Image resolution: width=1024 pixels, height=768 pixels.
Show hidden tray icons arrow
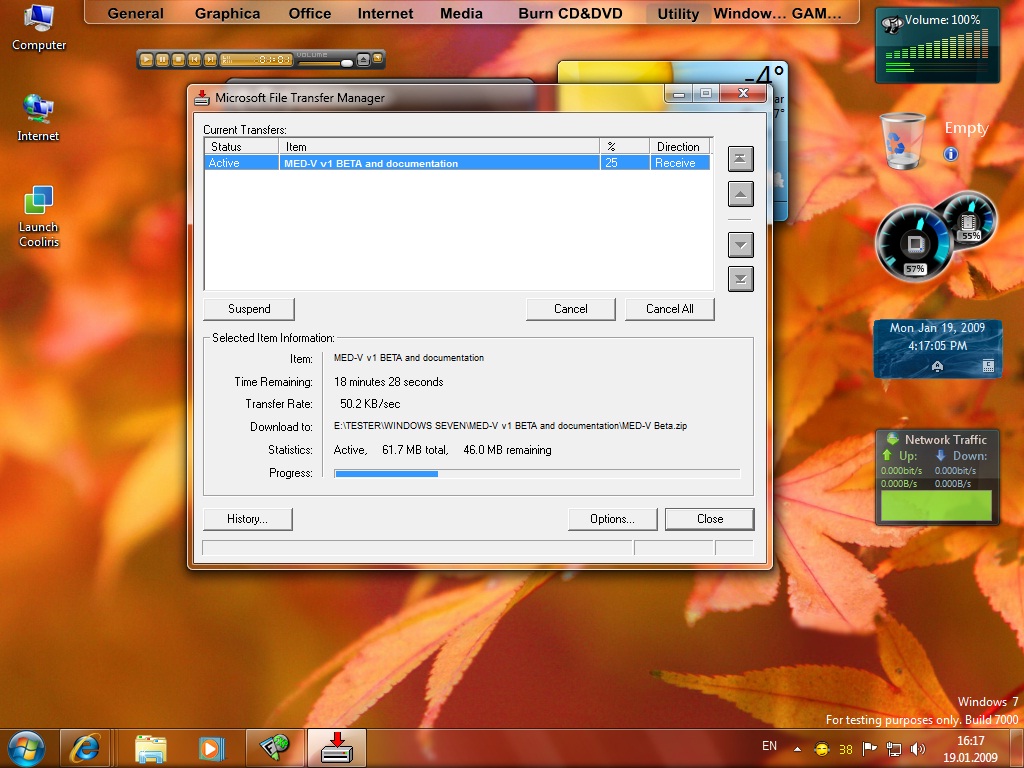coord(797,749)
